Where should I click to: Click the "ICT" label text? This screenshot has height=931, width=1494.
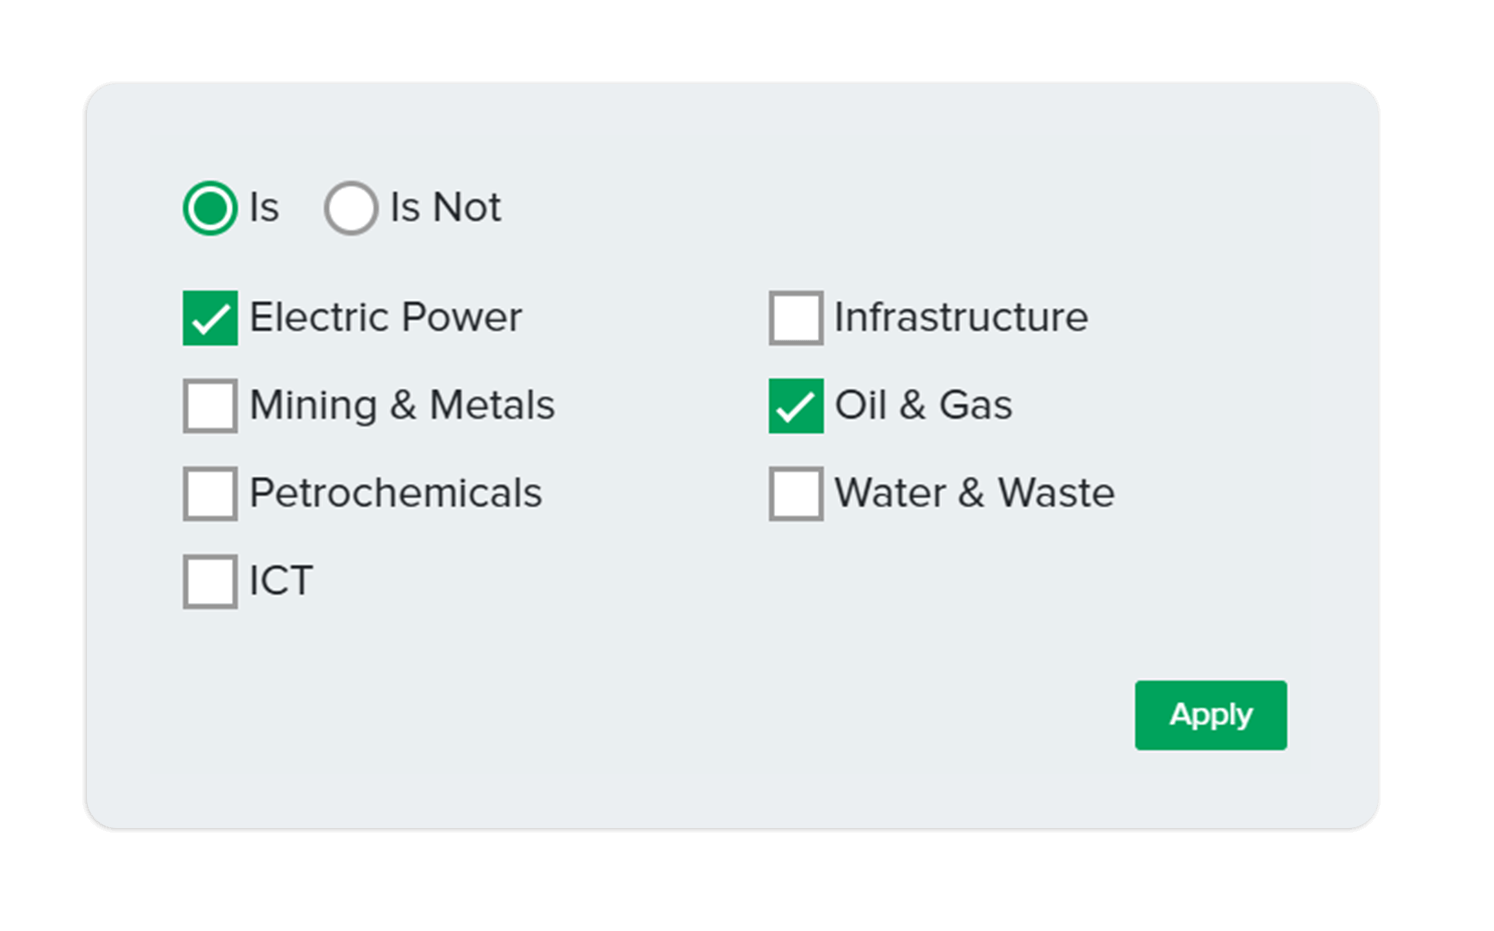[x=281, y=582]
